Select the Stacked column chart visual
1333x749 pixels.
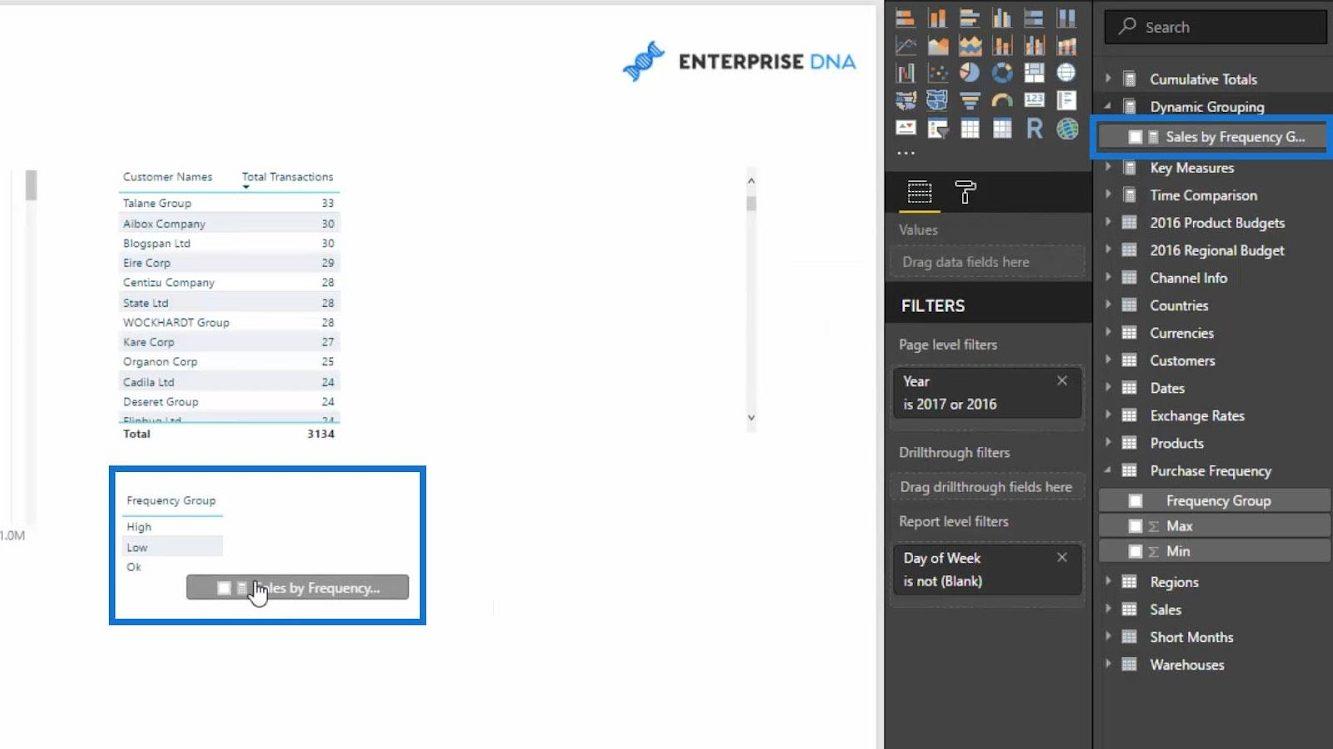[937, 18]
